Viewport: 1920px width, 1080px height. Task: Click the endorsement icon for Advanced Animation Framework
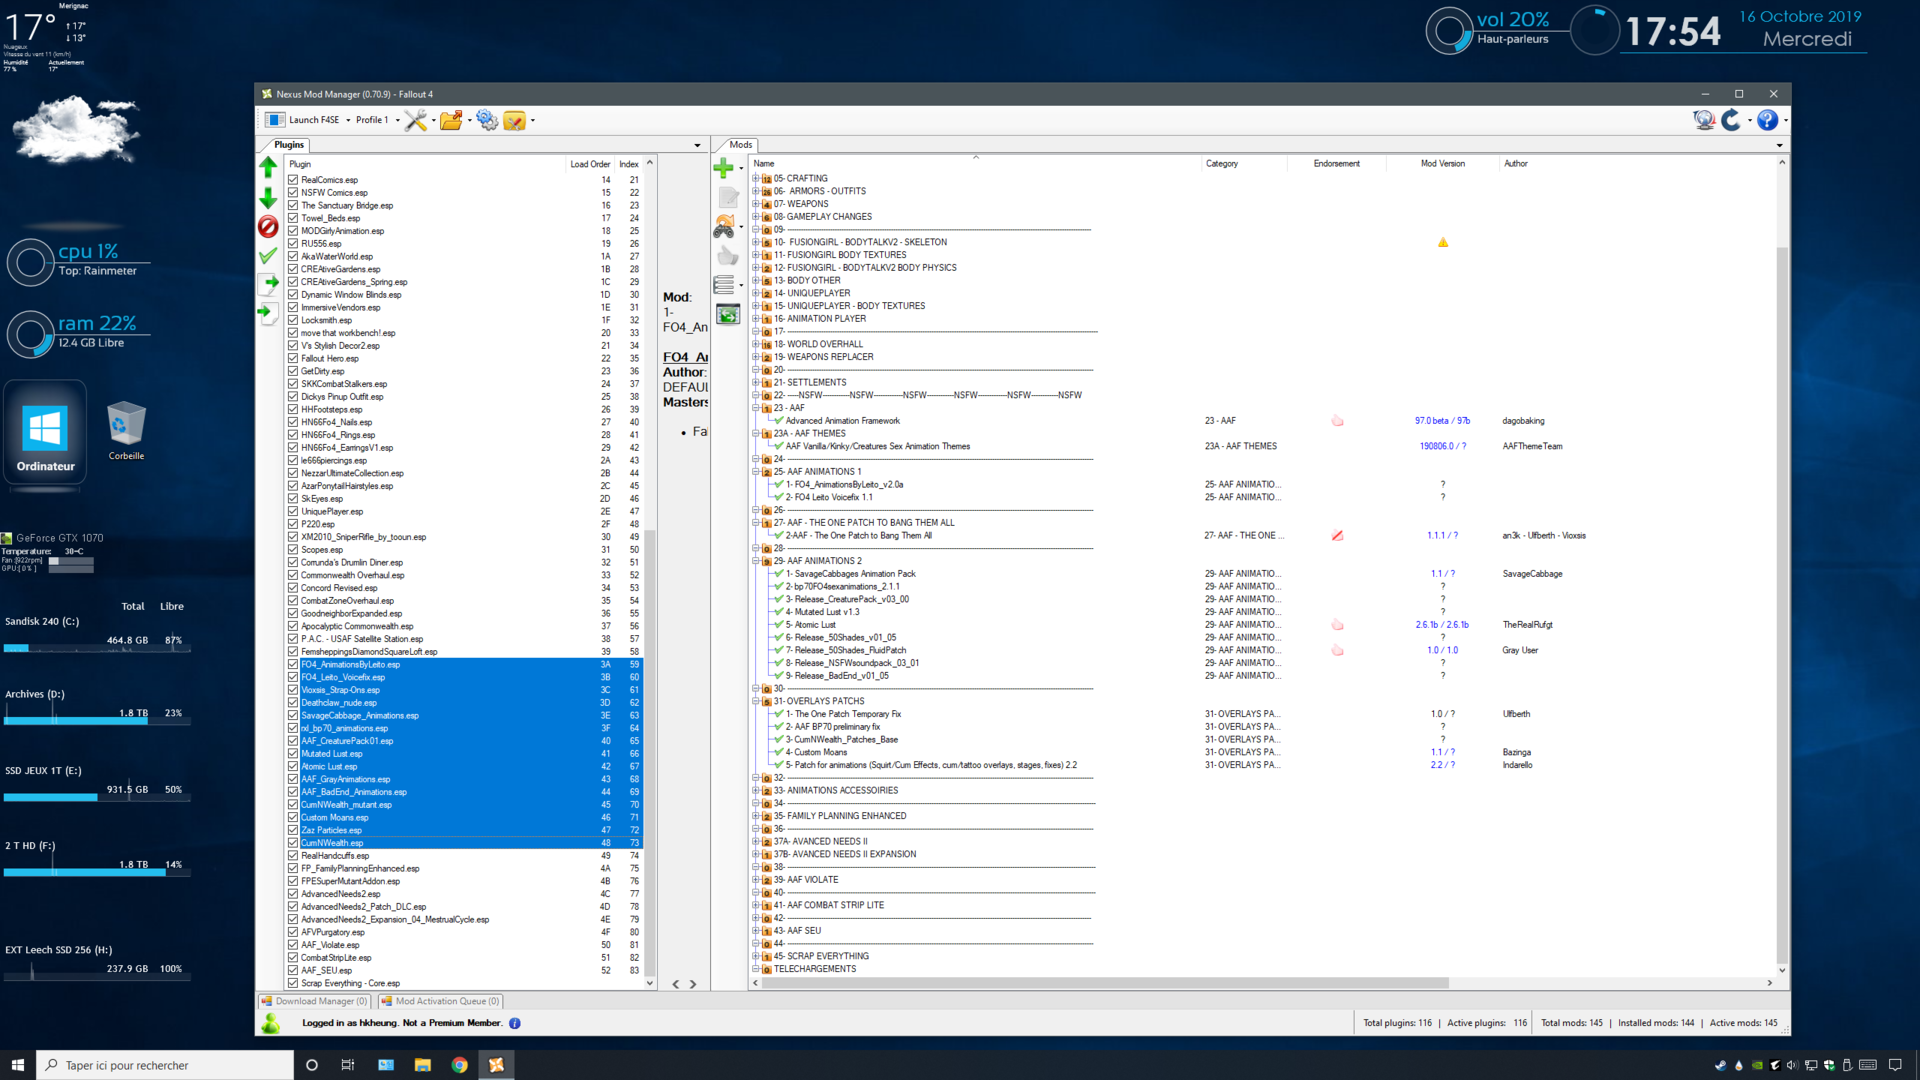click(1337, 421)
